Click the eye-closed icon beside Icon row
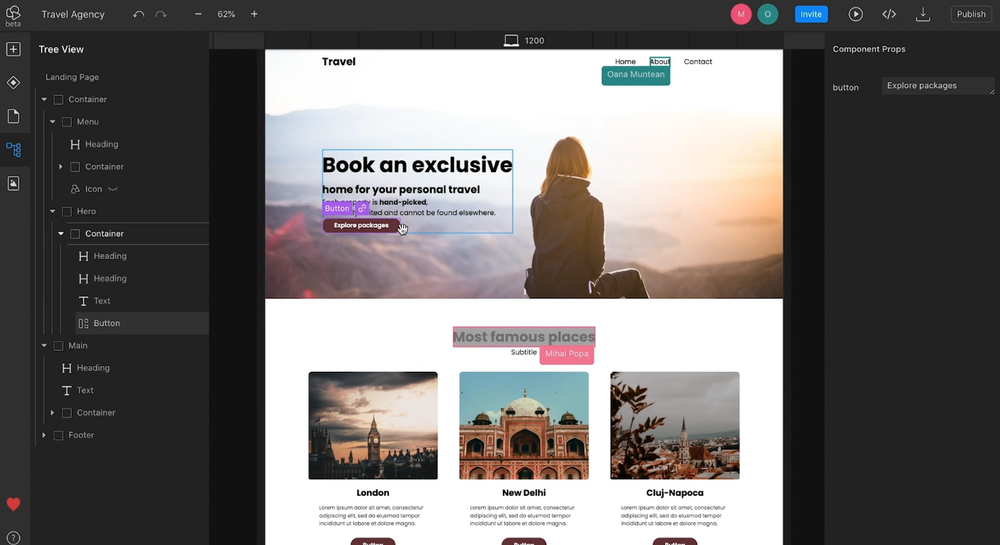The image size is (1000, 545). tap(113, 189)
